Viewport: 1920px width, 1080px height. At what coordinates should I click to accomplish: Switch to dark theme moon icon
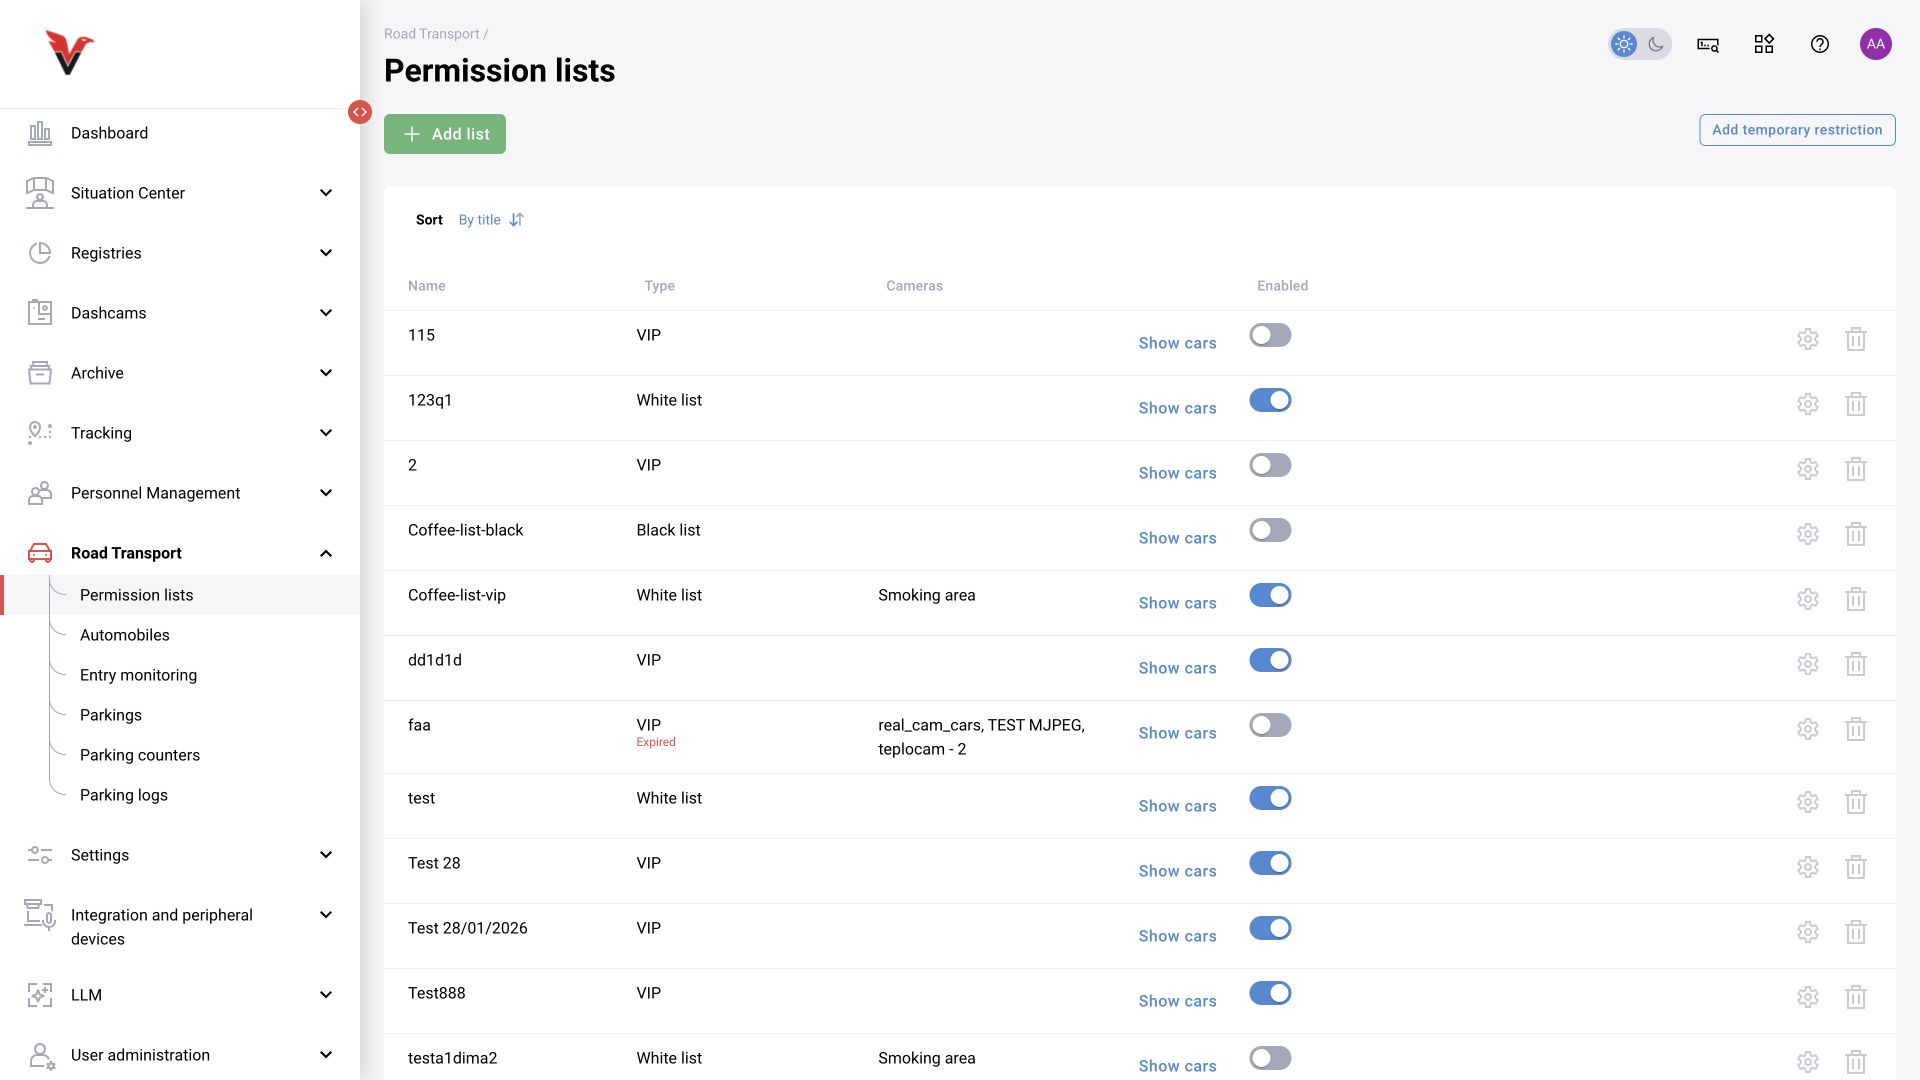pyautogui.click(x=1656, y=44)
